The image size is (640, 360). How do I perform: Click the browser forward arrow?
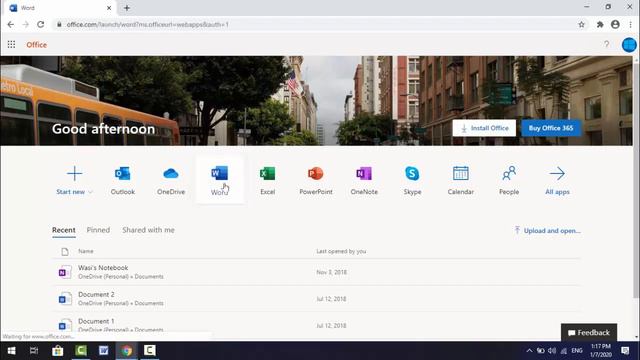tap(25, 24)
